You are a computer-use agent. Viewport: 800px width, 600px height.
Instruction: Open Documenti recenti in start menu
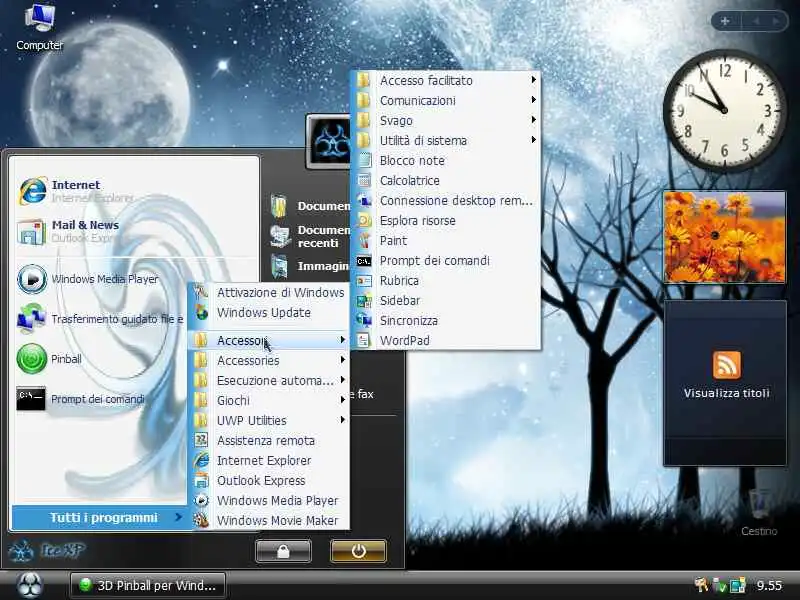(311, 237)
